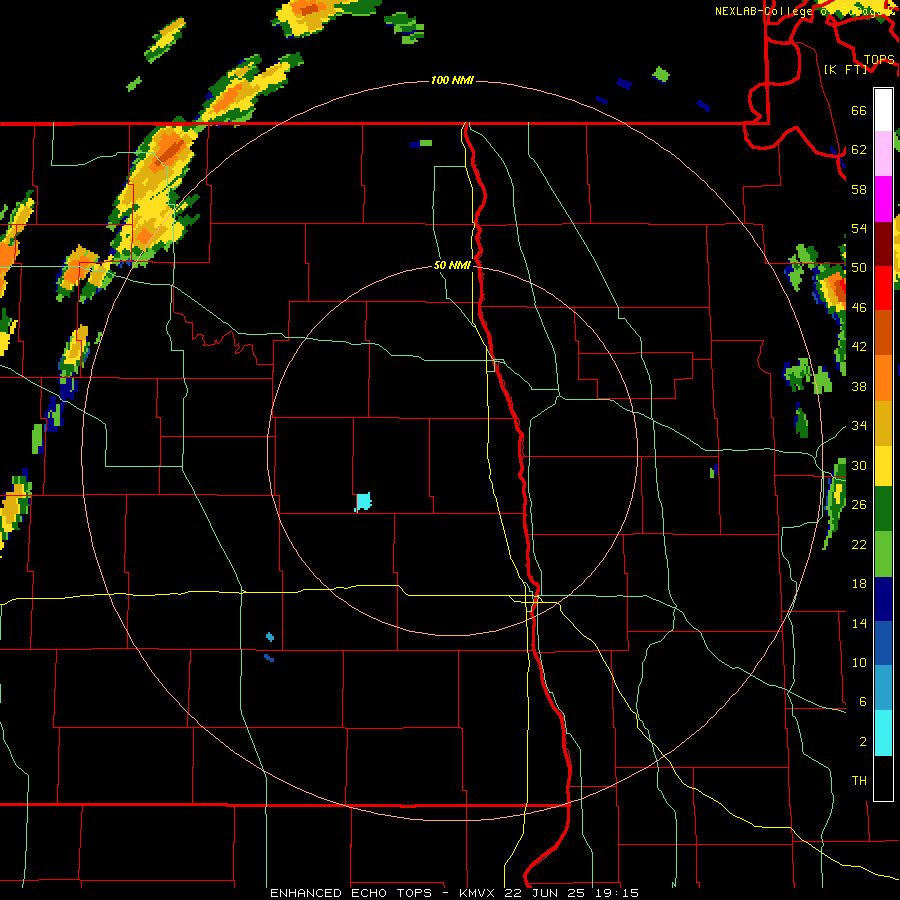Image resolution: width=900 pixels, height=900 pixels.
Task: Click the cyan echo cell inside 50 NMI ring
Action: click(363, 502)
